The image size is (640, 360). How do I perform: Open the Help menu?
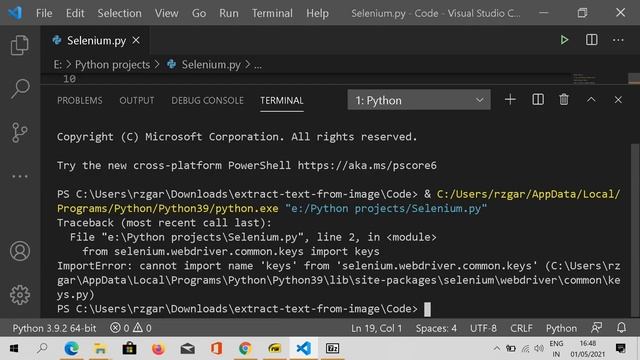pos(317,13)
